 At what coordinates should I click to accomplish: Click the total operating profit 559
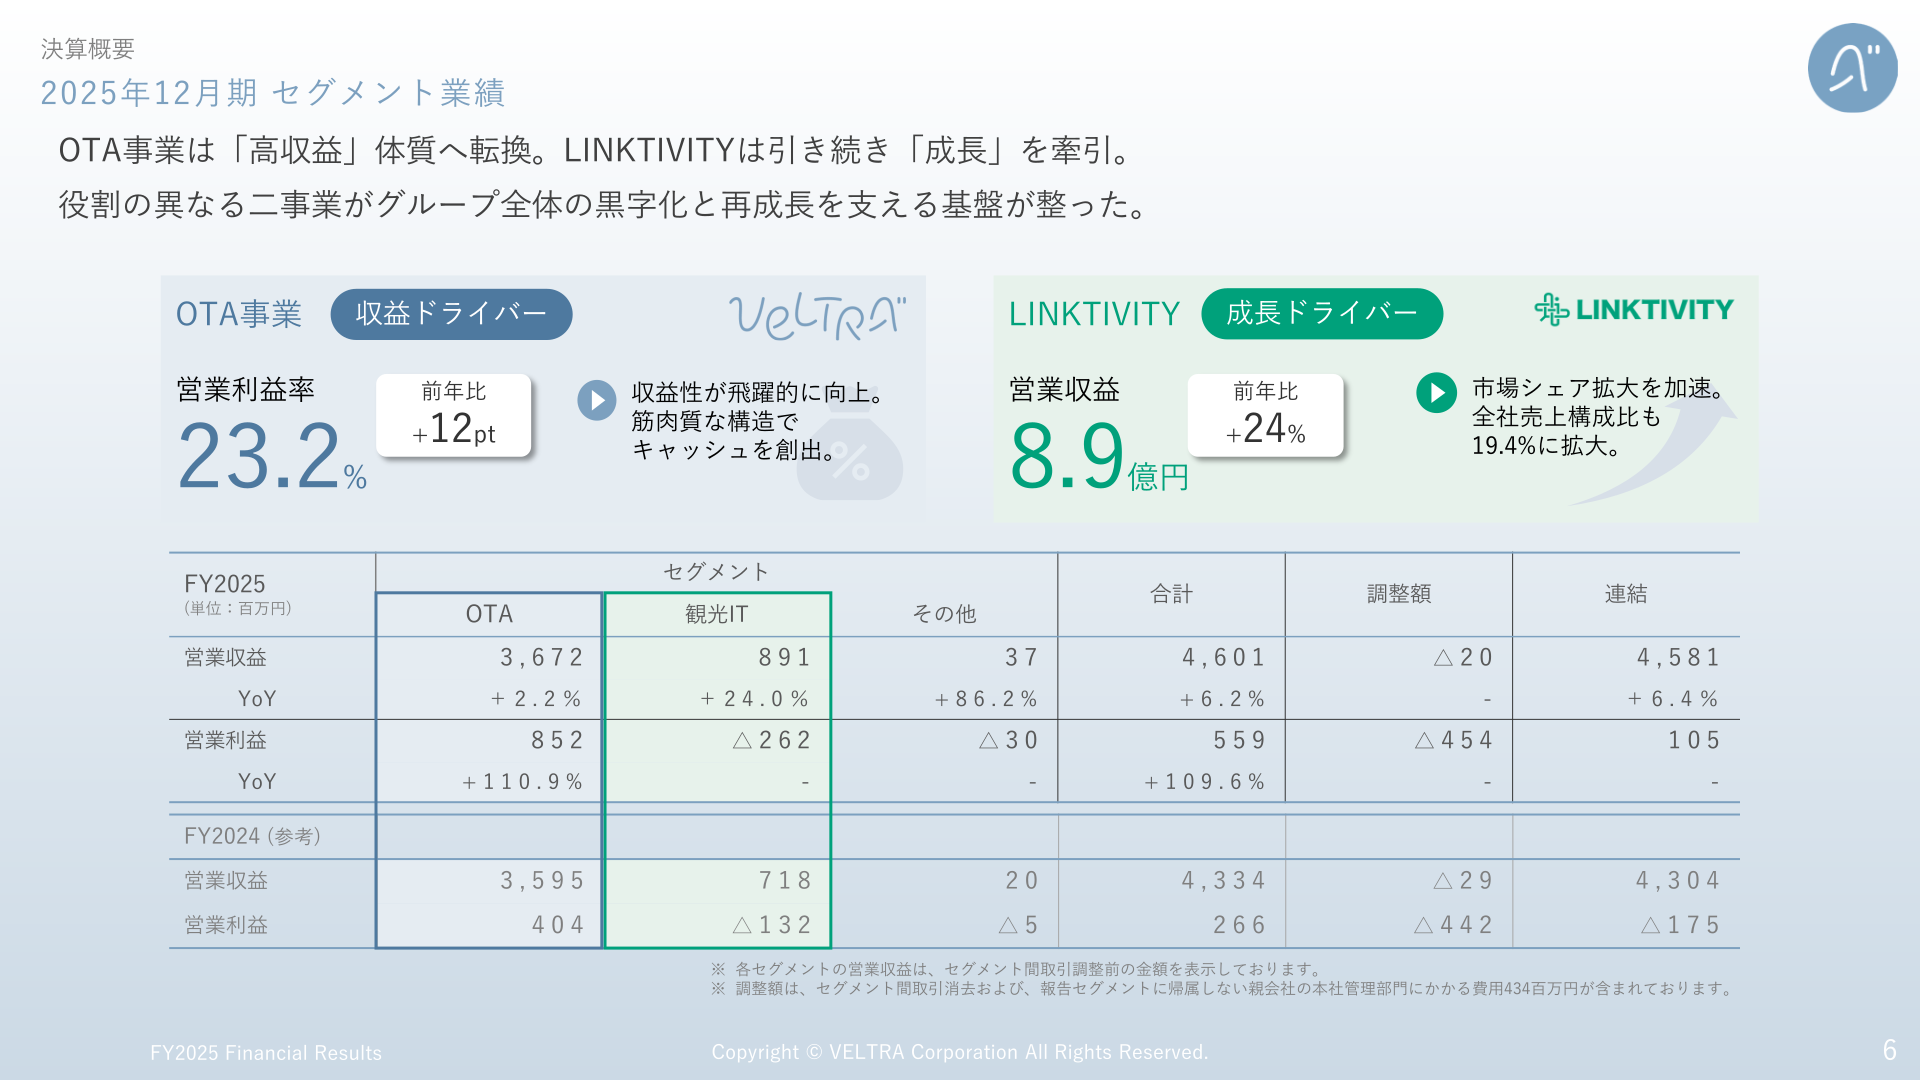1240,740
